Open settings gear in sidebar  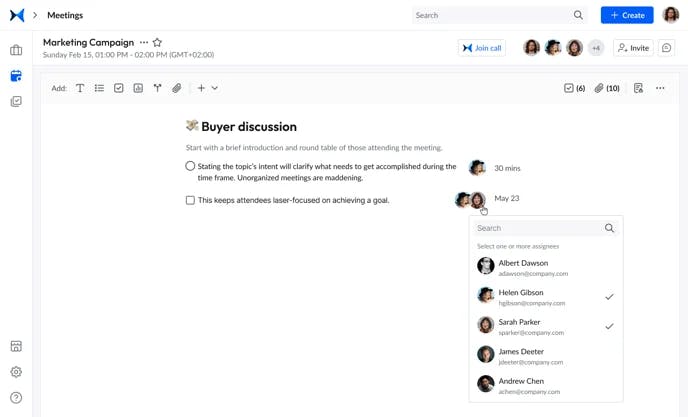[x=16, y=372]
